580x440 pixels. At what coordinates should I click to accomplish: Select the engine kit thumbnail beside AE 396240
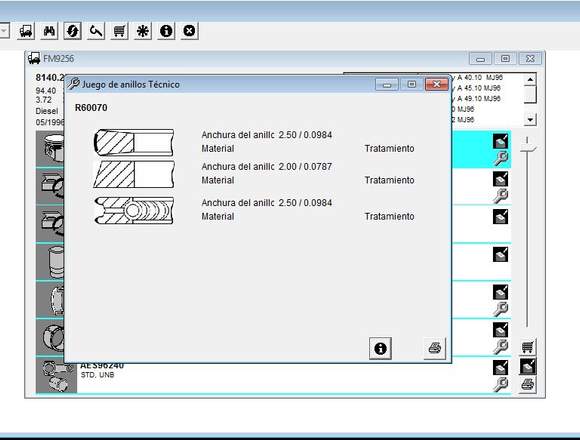pos(56,375)
